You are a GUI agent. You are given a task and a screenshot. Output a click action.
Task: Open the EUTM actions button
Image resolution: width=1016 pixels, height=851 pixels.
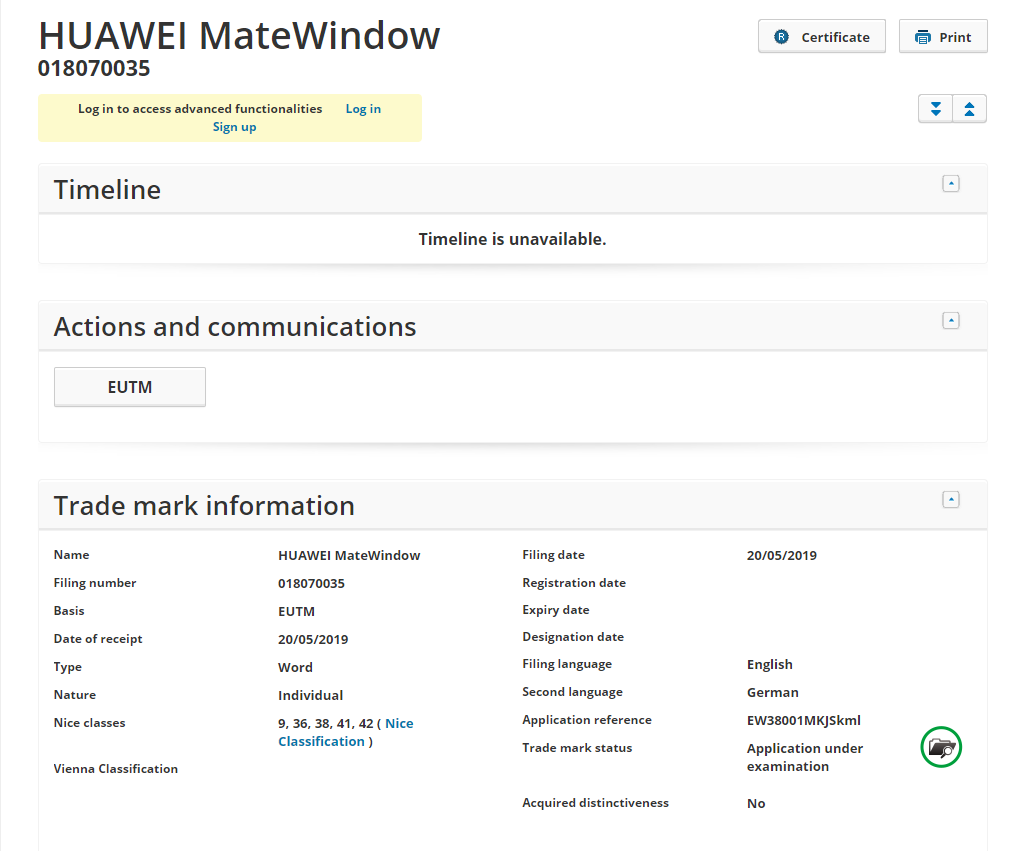coord(130,387)
